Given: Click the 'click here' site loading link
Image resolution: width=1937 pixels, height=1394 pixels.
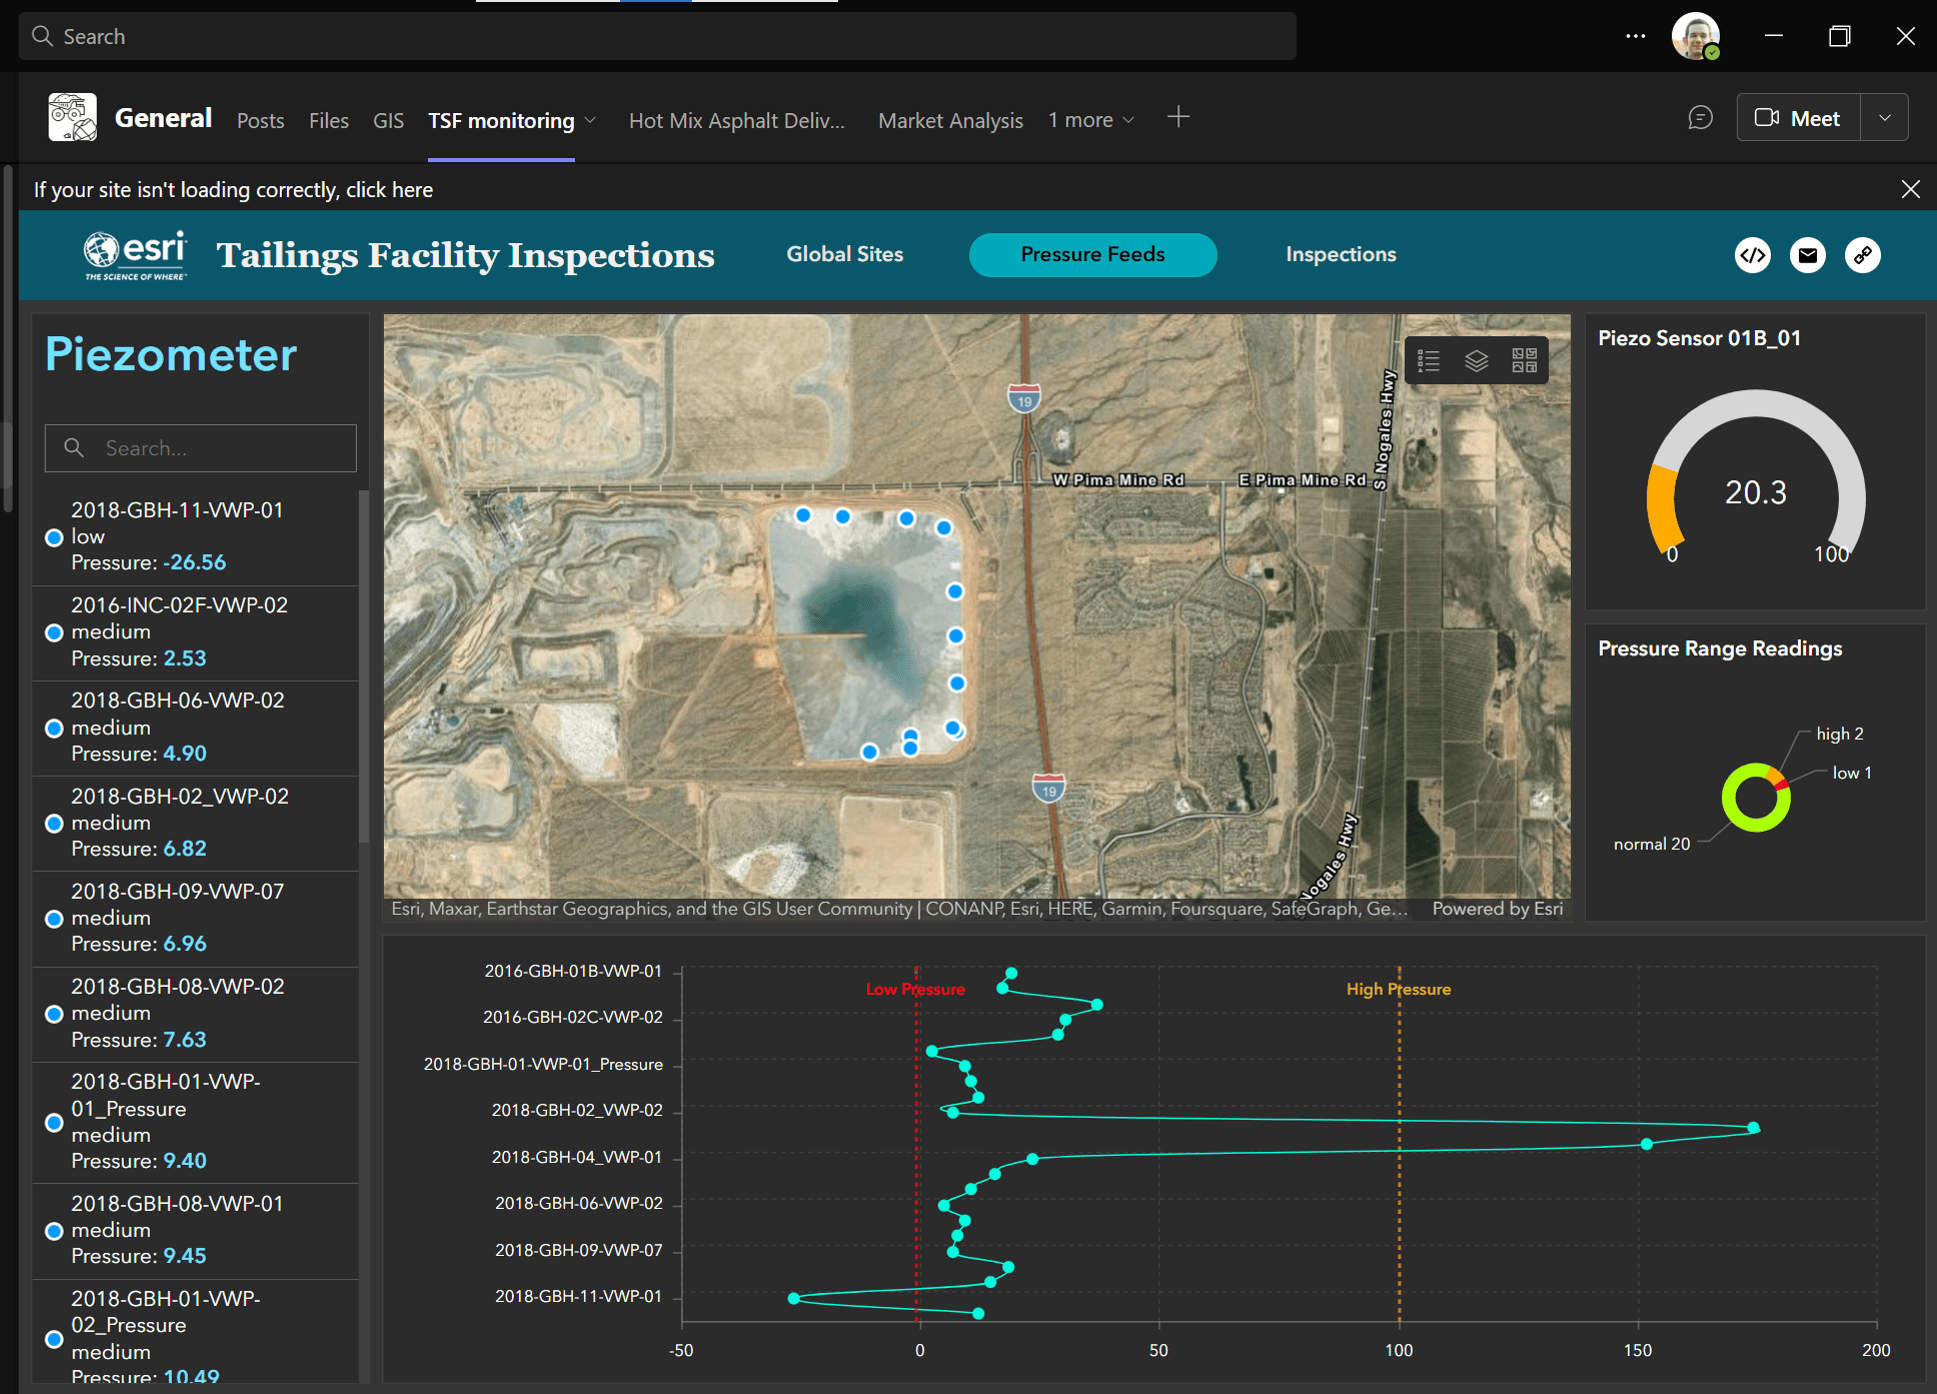Looking at the screenshot, I should [x=389, y=189].
